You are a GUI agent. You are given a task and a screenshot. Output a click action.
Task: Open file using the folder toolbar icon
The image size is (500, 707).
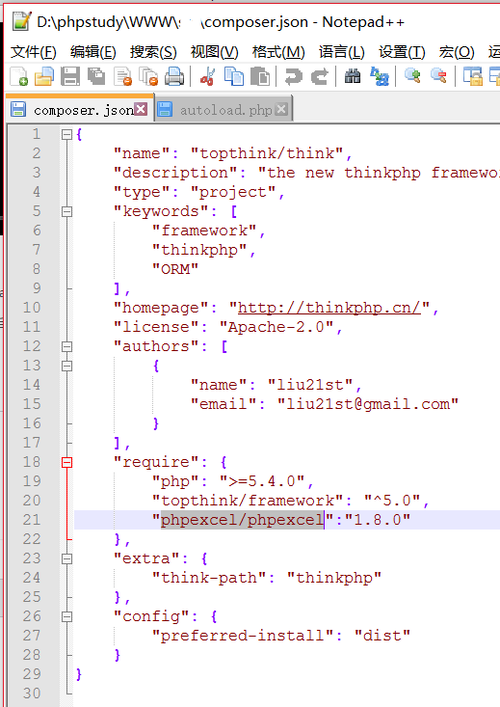pos(44,76)
